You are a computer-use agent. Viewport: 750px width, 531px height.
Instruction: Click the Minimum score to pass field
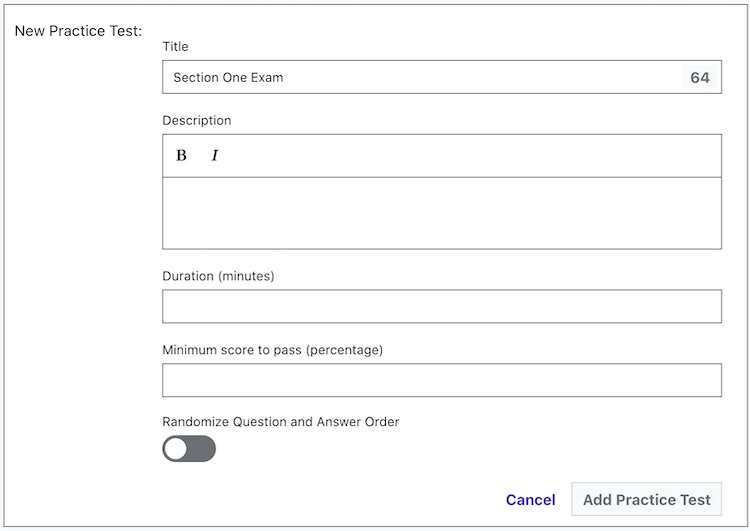tap(441, 380)
